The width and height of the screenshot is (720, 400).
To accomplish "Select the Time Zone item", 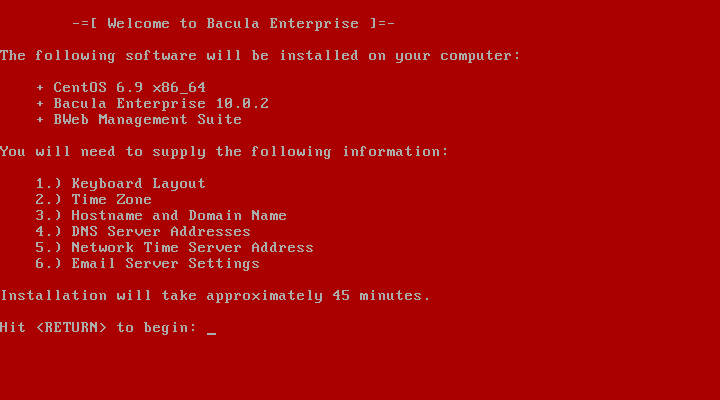I will (x=111, y=199).
